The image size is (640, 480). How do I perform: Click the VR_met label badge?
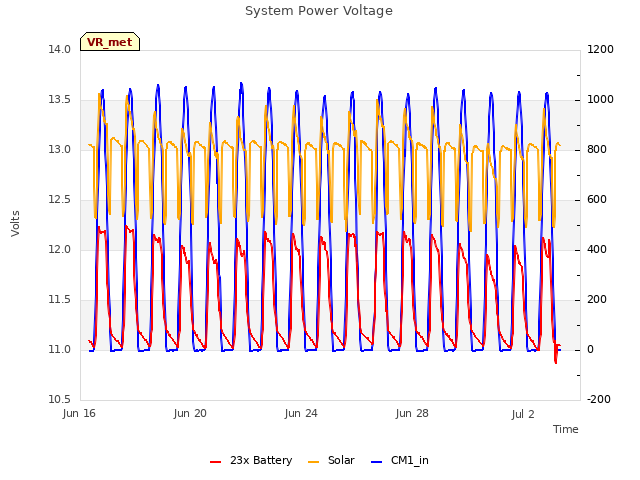click(x=110, y=42)
